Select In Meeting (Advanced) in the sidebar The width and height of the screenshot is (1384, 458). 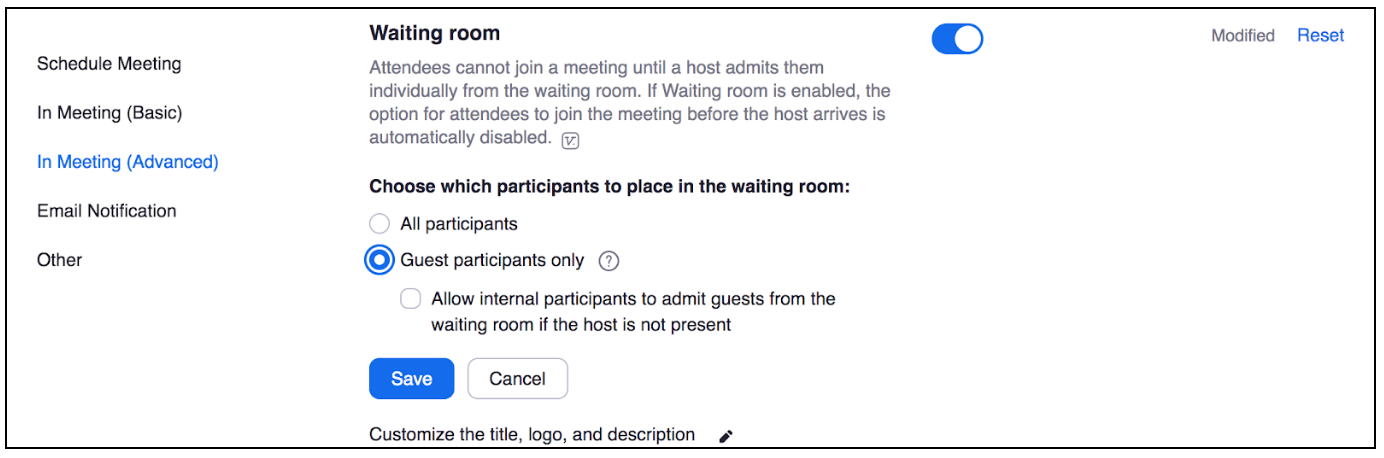(128, 162)
